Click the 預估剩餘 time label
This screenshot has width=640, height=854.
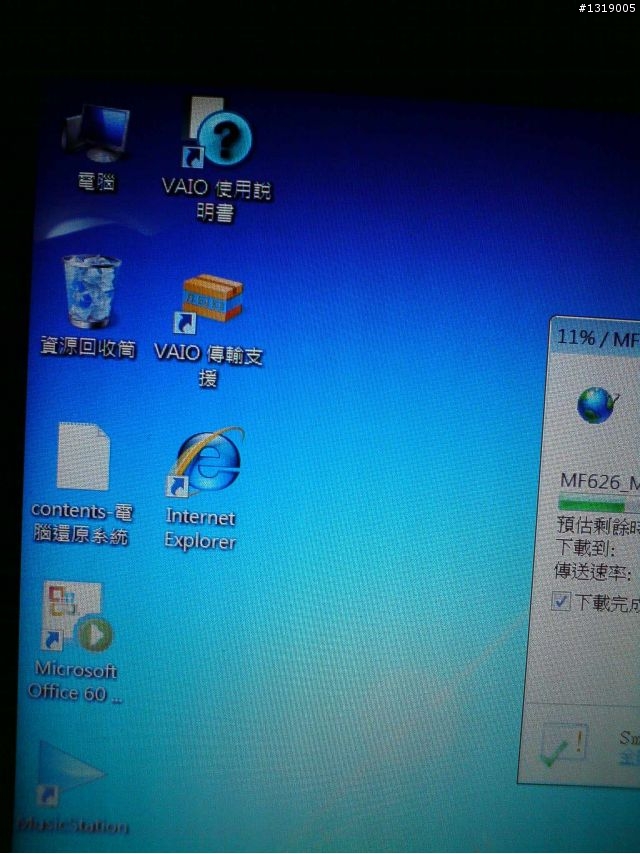click(x=598, y=525)
